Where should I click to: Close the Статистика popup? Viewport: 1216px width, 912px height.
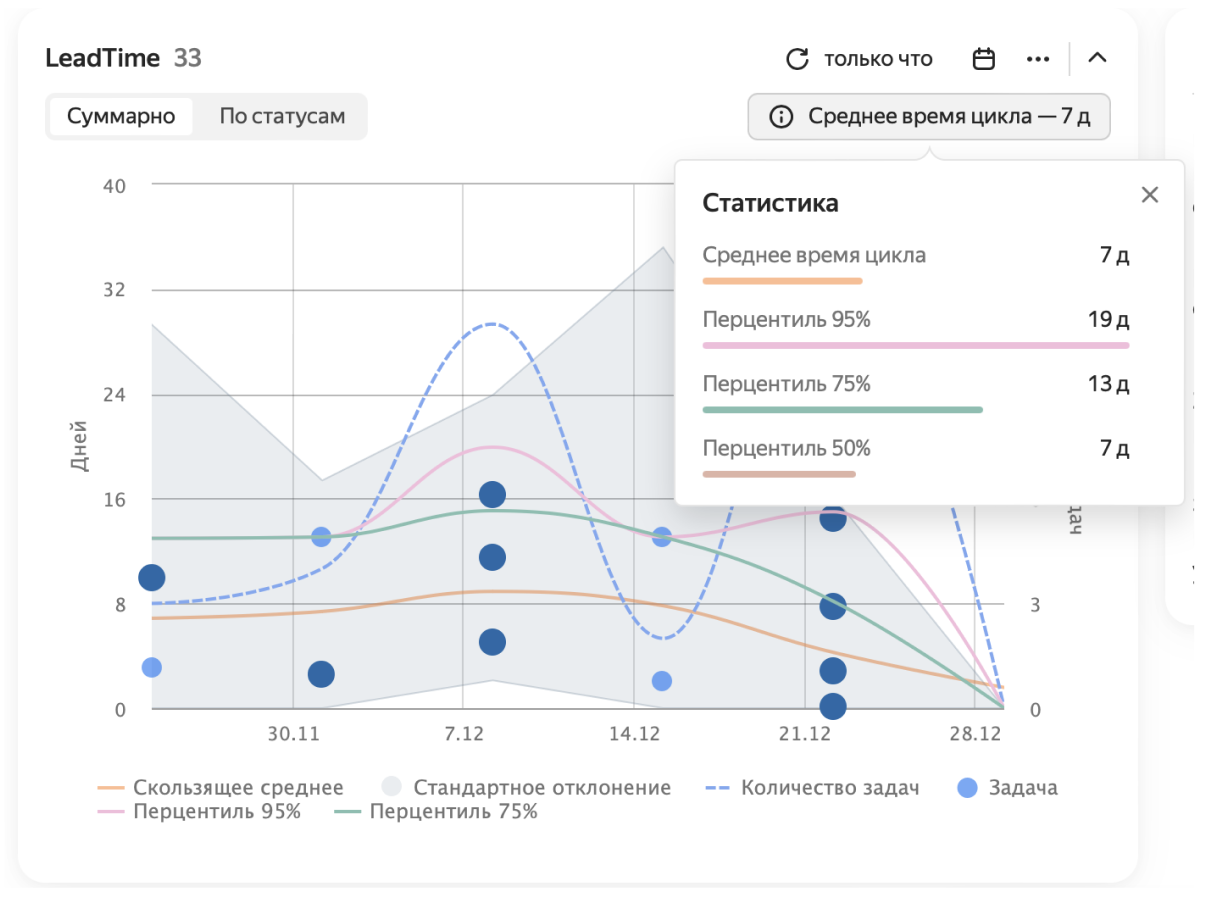(1150, 195)
